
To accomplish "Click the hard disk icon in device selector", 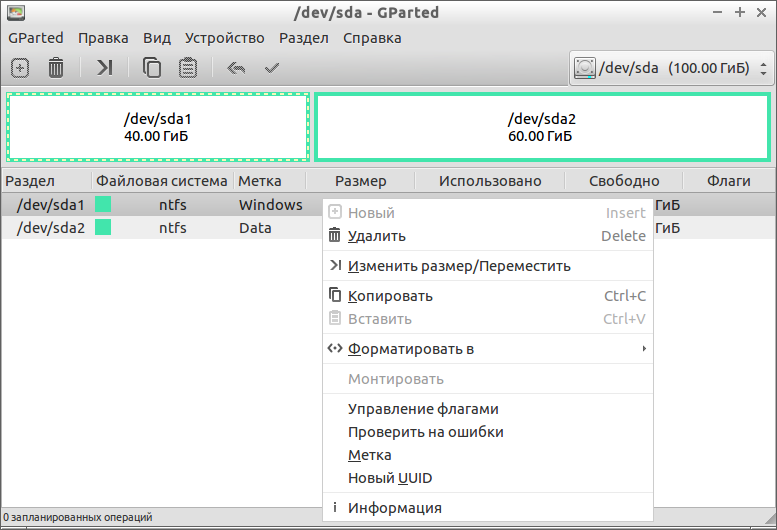I will click(585, 68).
